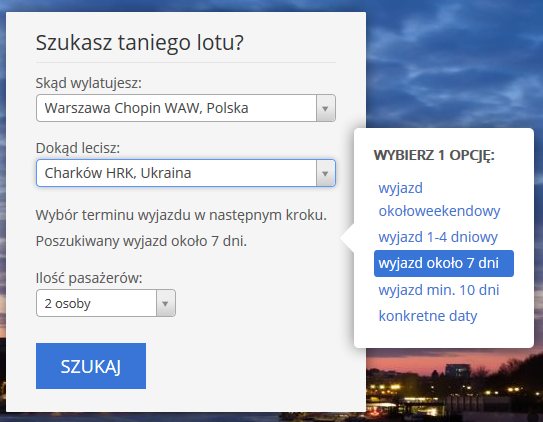This screenshot has height=422, width=543.
Task: Click 'Poszukiwany wyjazd około 7 dni.' text
Action: tap(141, 241)
